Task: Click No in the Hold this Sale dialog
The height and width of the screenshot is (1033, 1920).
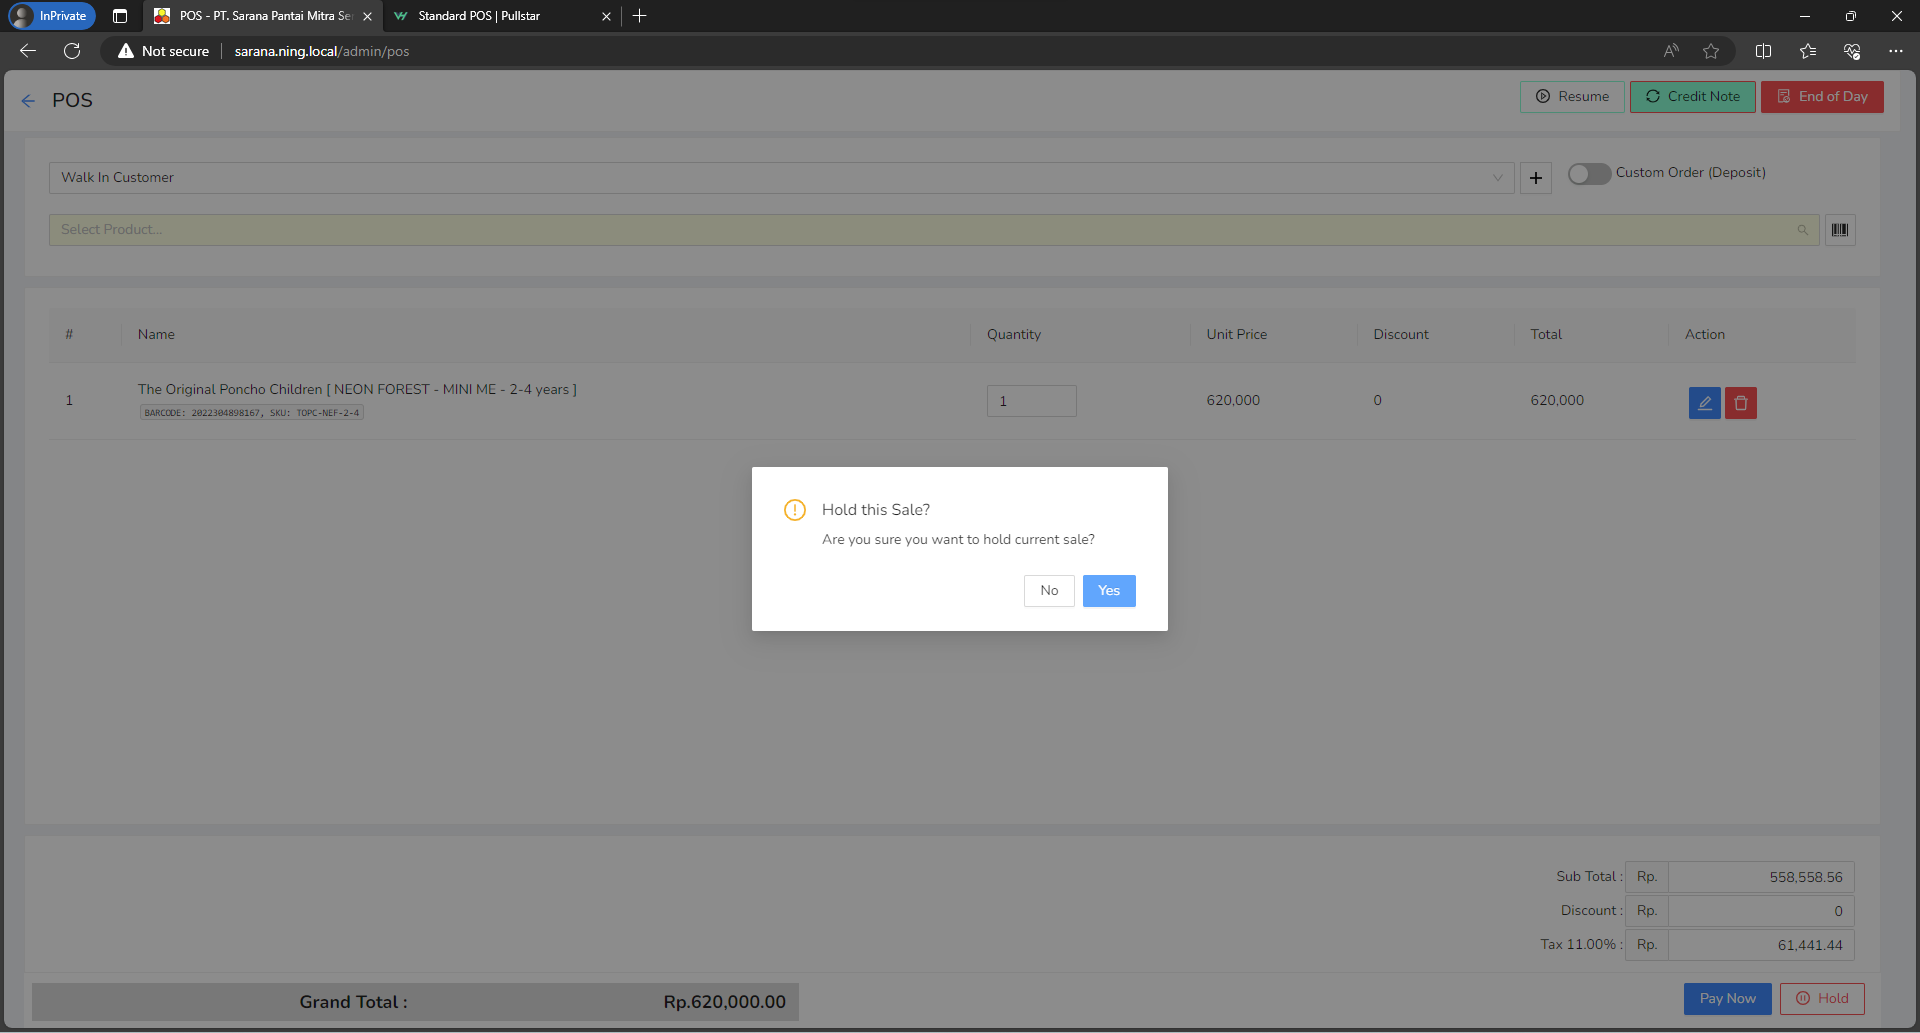Action: coord(1049,591)
